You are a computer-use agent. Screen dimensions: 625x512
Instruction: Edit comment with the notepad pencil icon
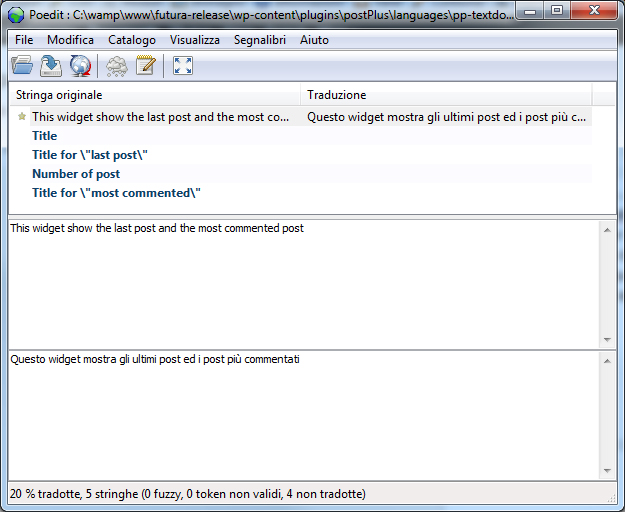tap(146, 65)
